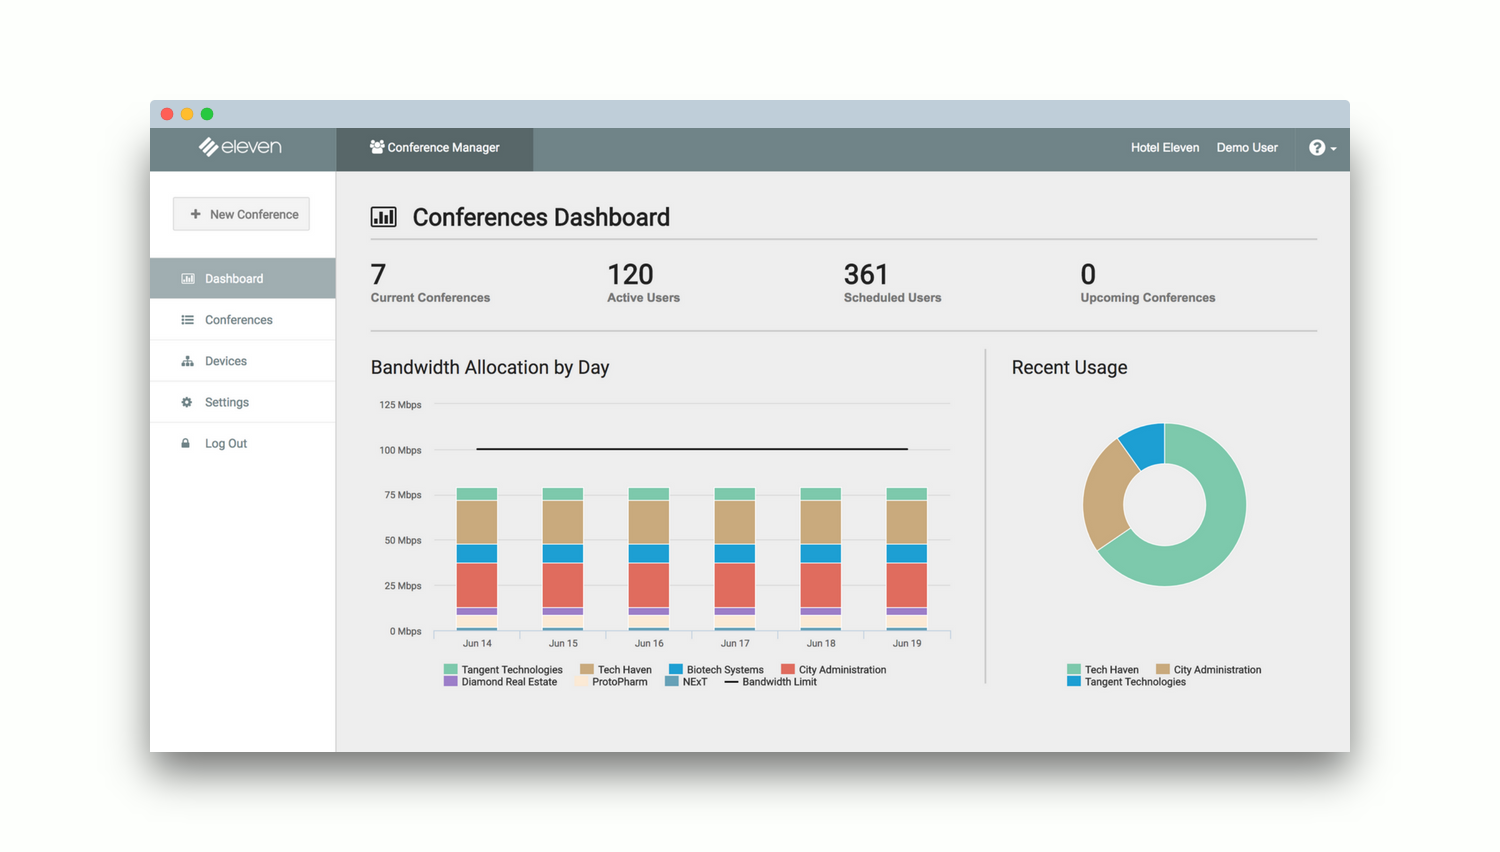Click the Jun 17 stacked bar
Viewport: 1500px width, 852px height.
coord(735,559)
